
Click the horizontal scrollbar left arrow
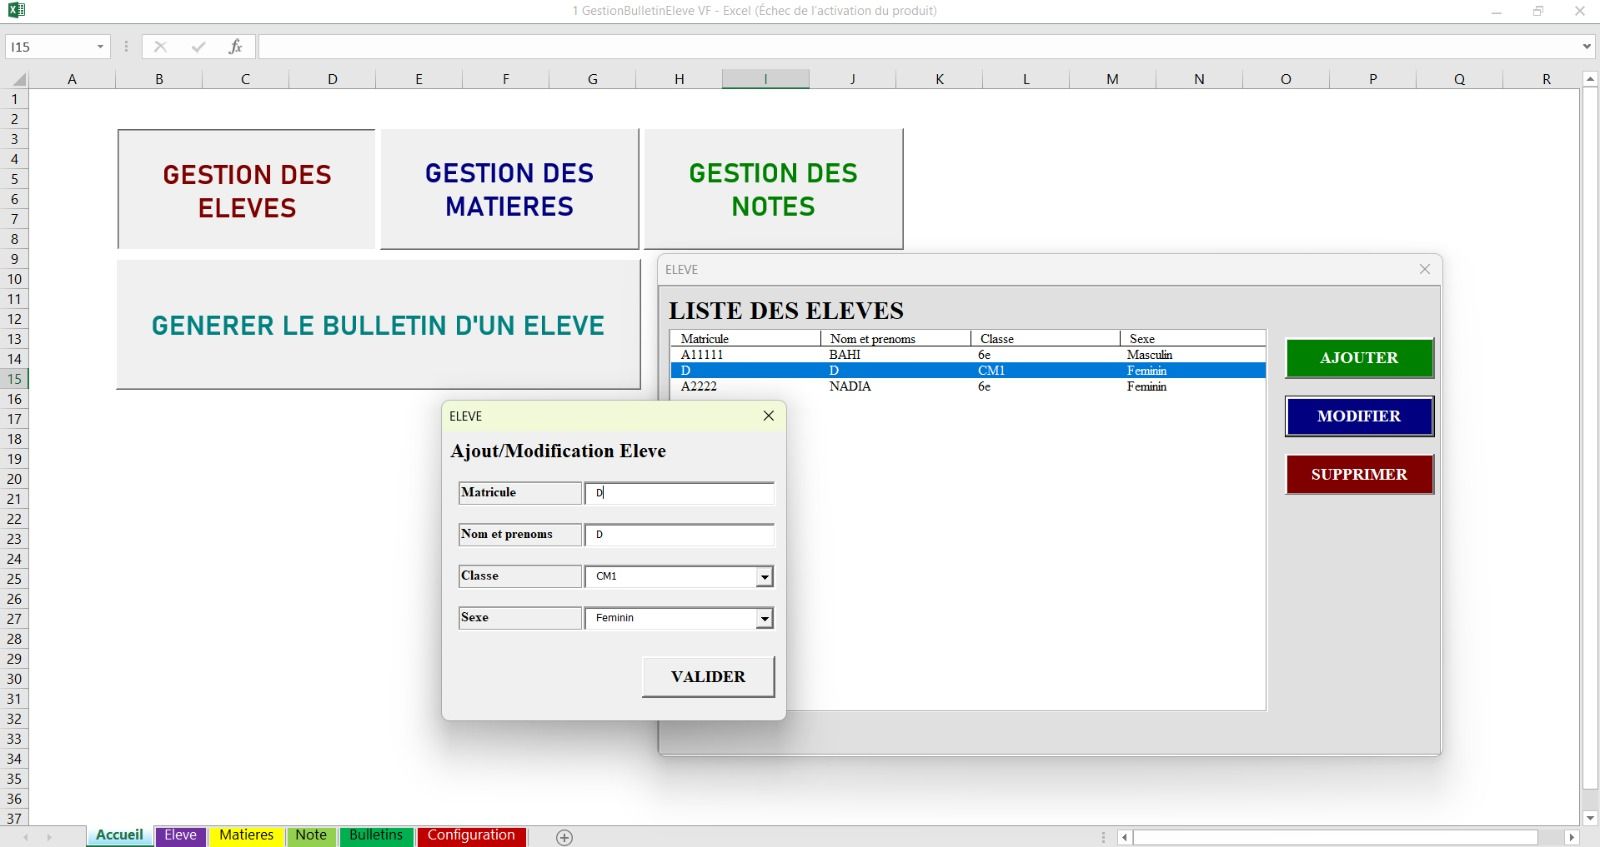pos(1124,837)
